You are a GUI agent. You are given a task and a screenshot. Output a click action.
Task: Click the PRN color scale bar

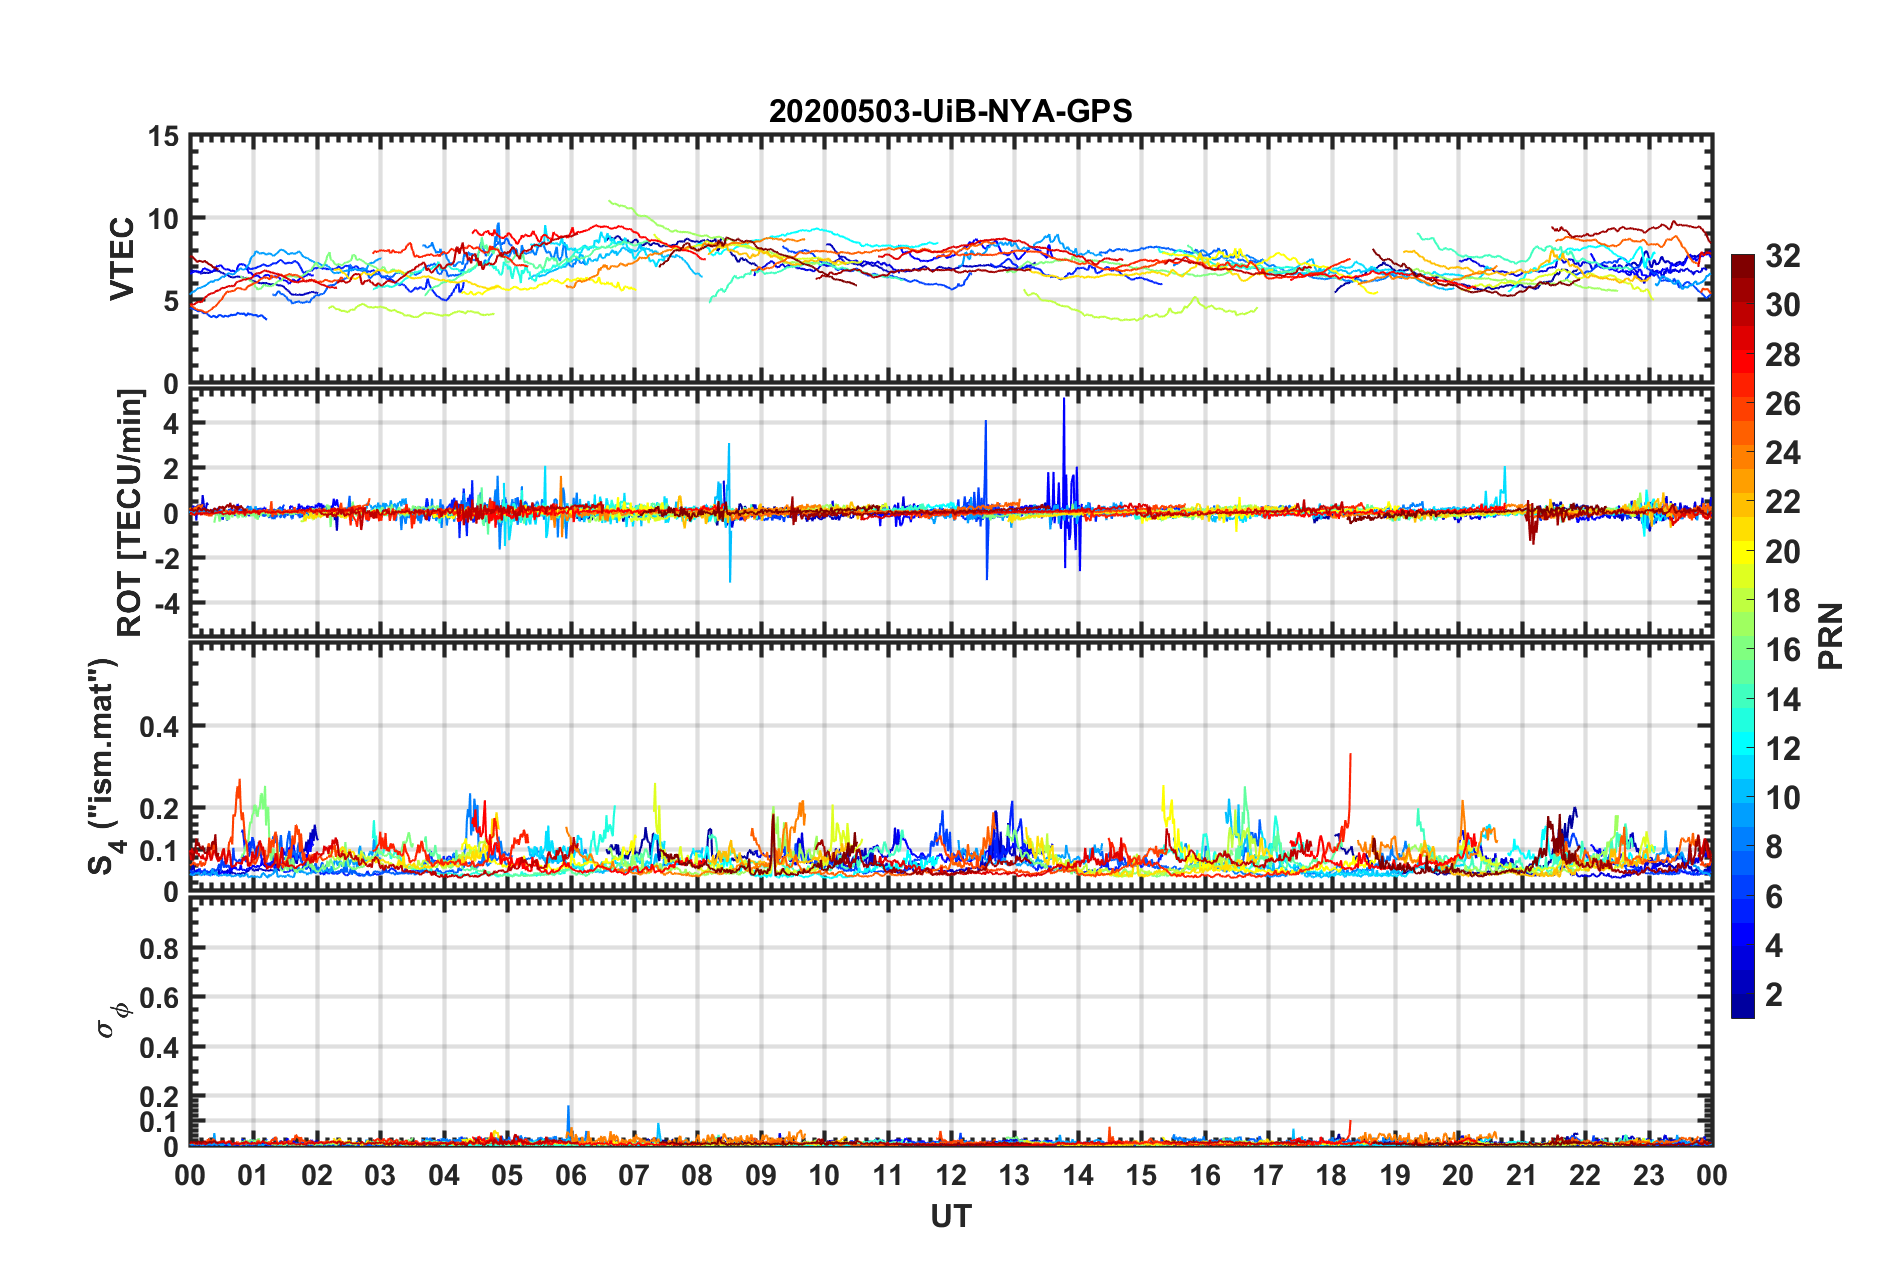click(1742, 636)
